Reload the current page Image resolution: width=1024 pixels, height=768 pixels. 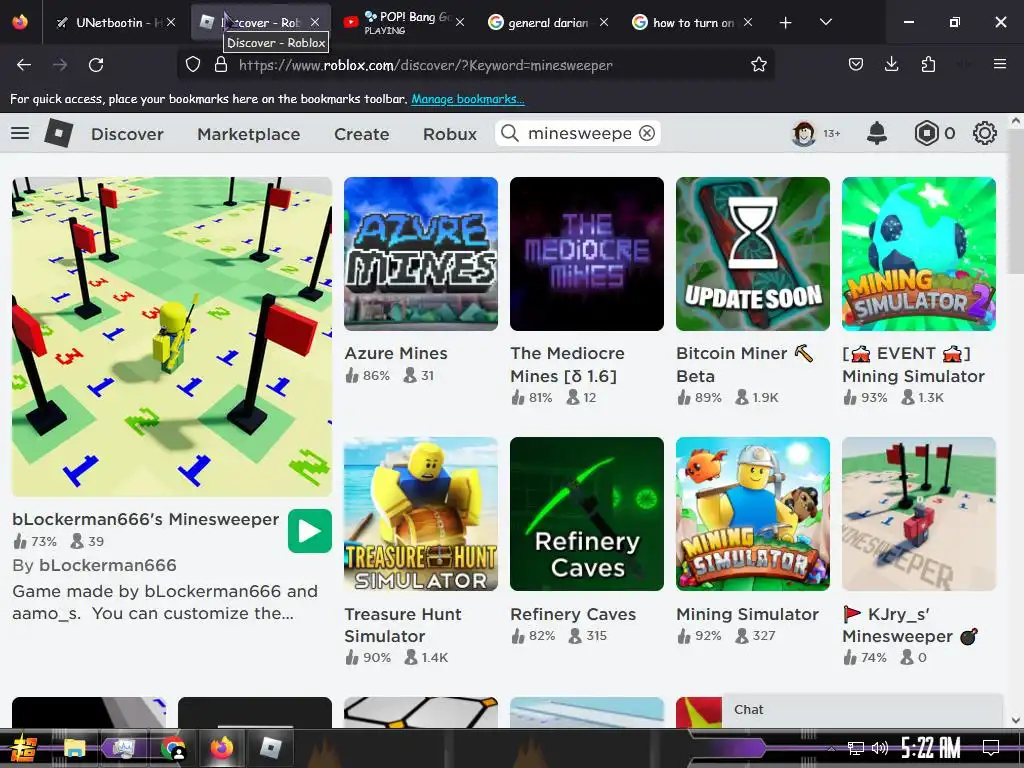(x=96, y=65)
